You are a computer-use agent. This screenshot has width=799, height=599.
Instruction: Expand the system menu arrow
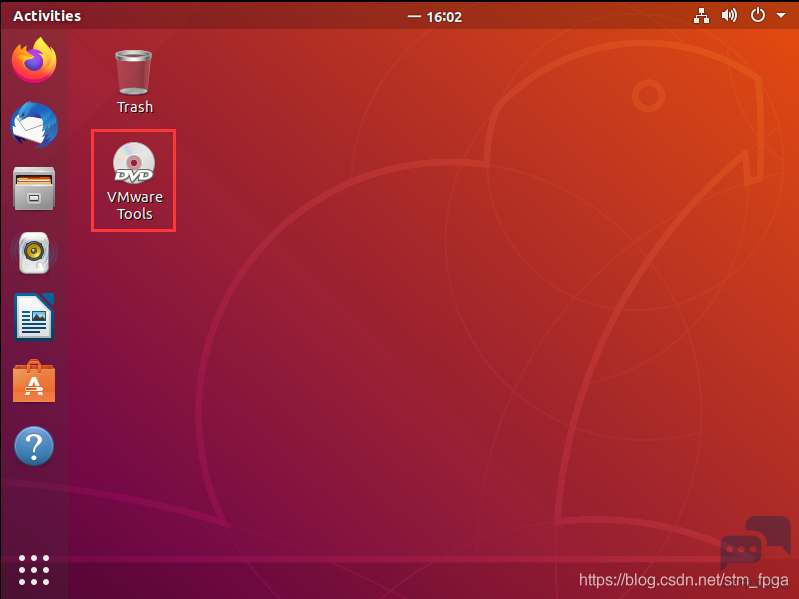781,16
